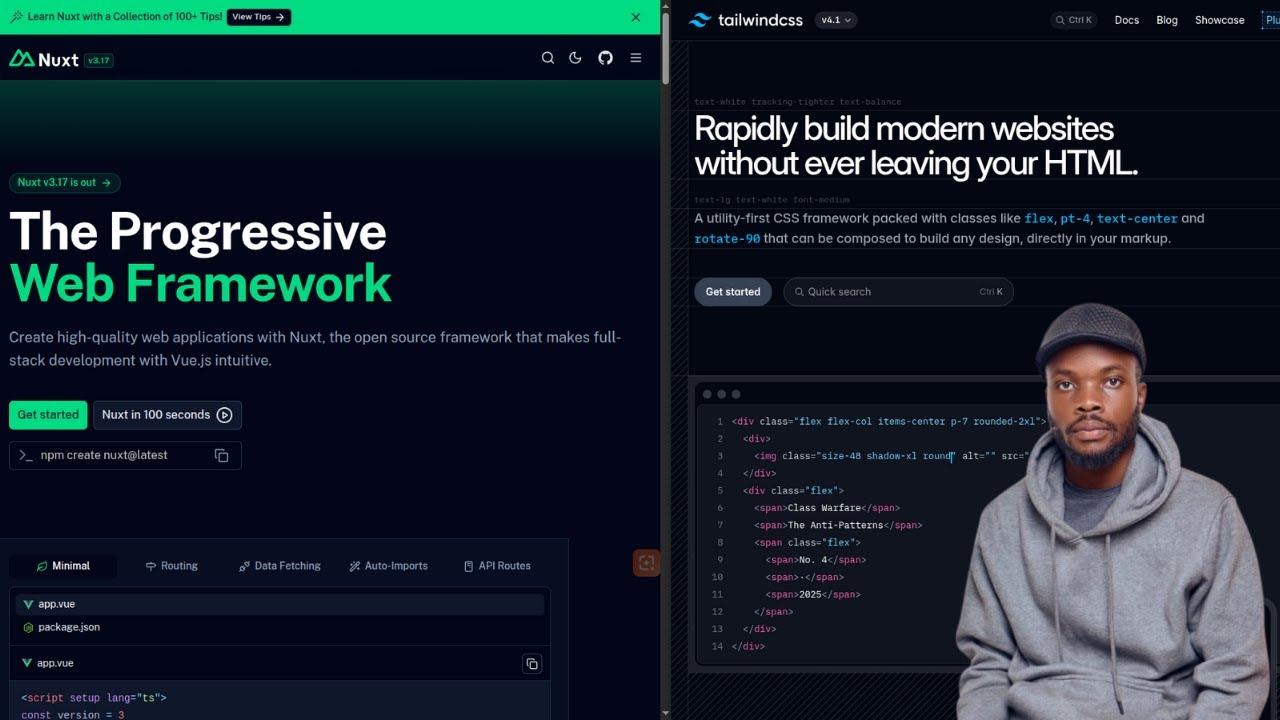Click the Nuxt logo in the header
This screenshot has height=720, width=1280.
44,59
